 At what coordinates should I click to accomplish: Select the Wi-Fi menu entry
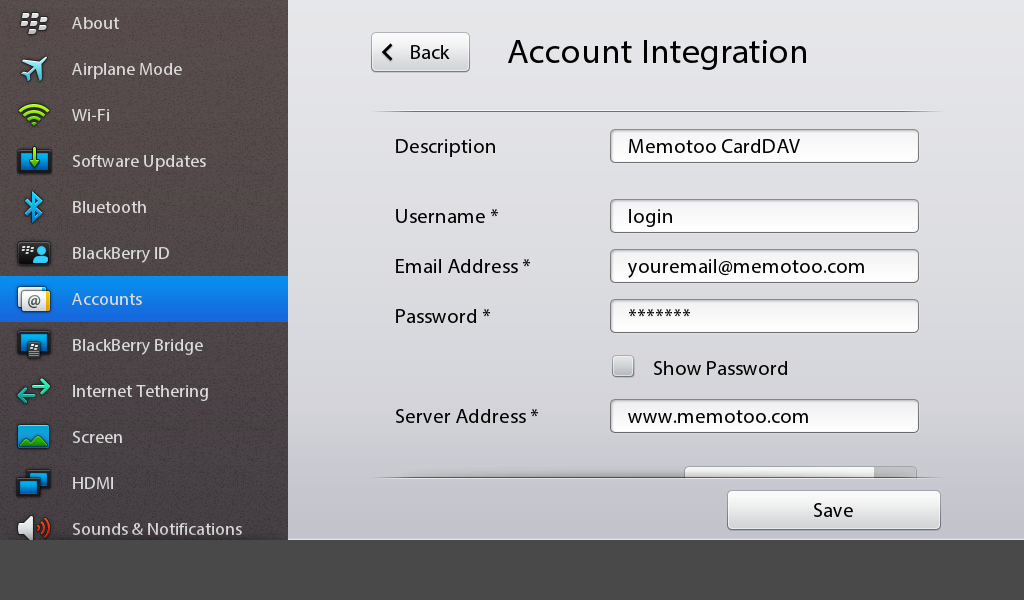point(144,115)
